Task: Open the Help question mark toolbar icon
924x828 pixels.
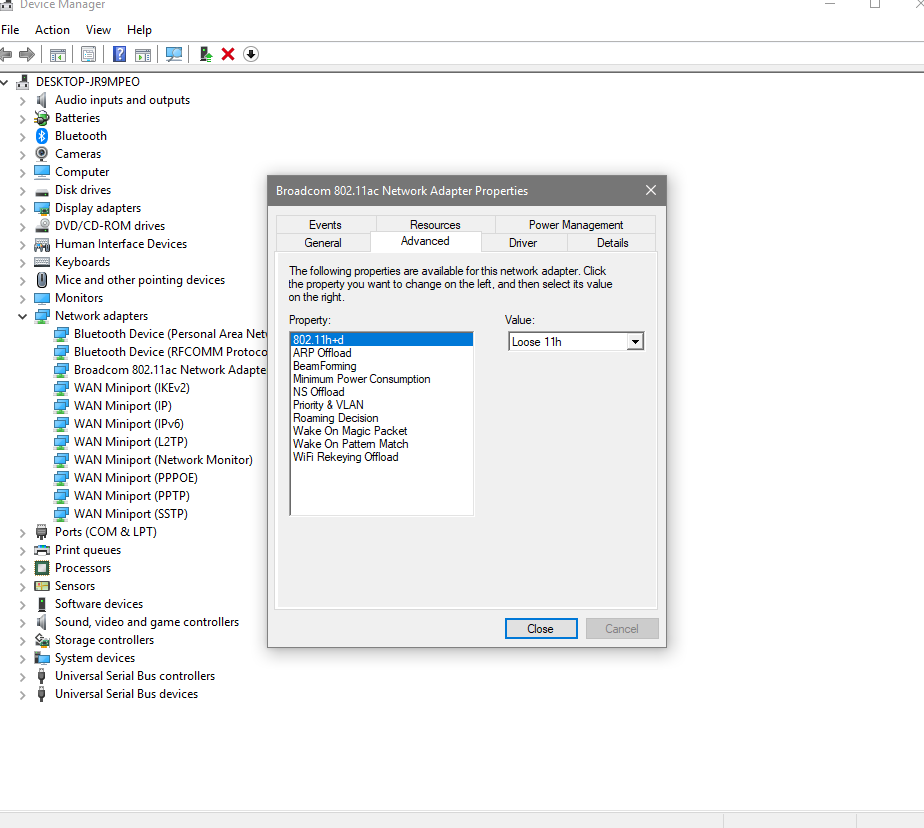Action: 119,54
